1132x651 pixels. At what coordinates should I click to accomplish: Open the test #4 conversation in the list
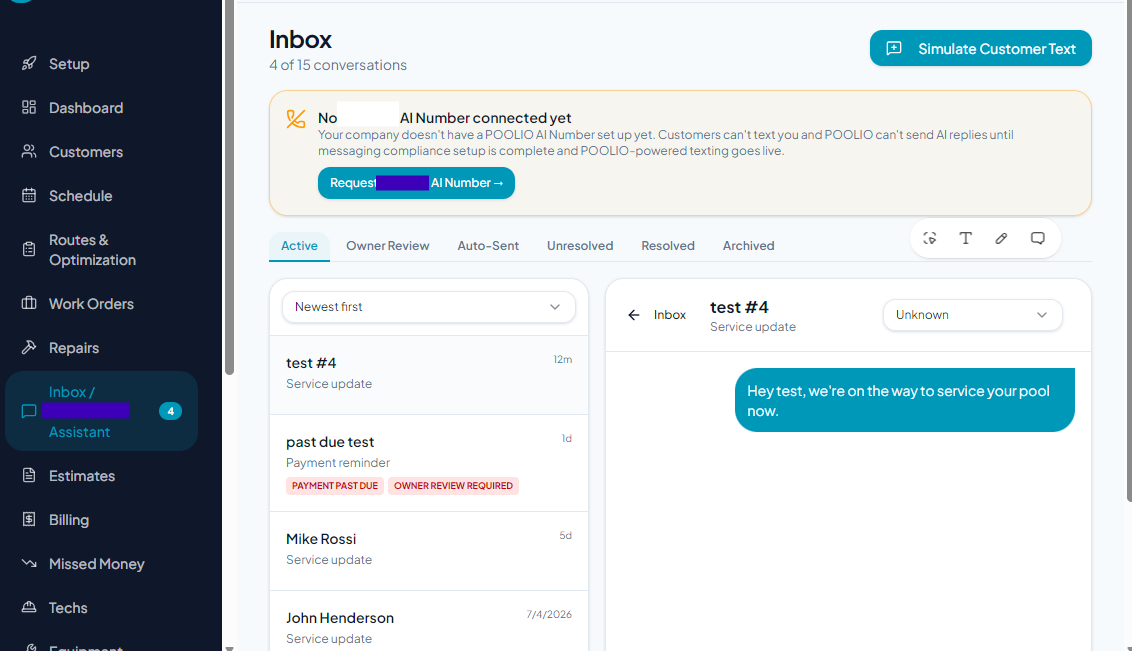coord(429,375)
